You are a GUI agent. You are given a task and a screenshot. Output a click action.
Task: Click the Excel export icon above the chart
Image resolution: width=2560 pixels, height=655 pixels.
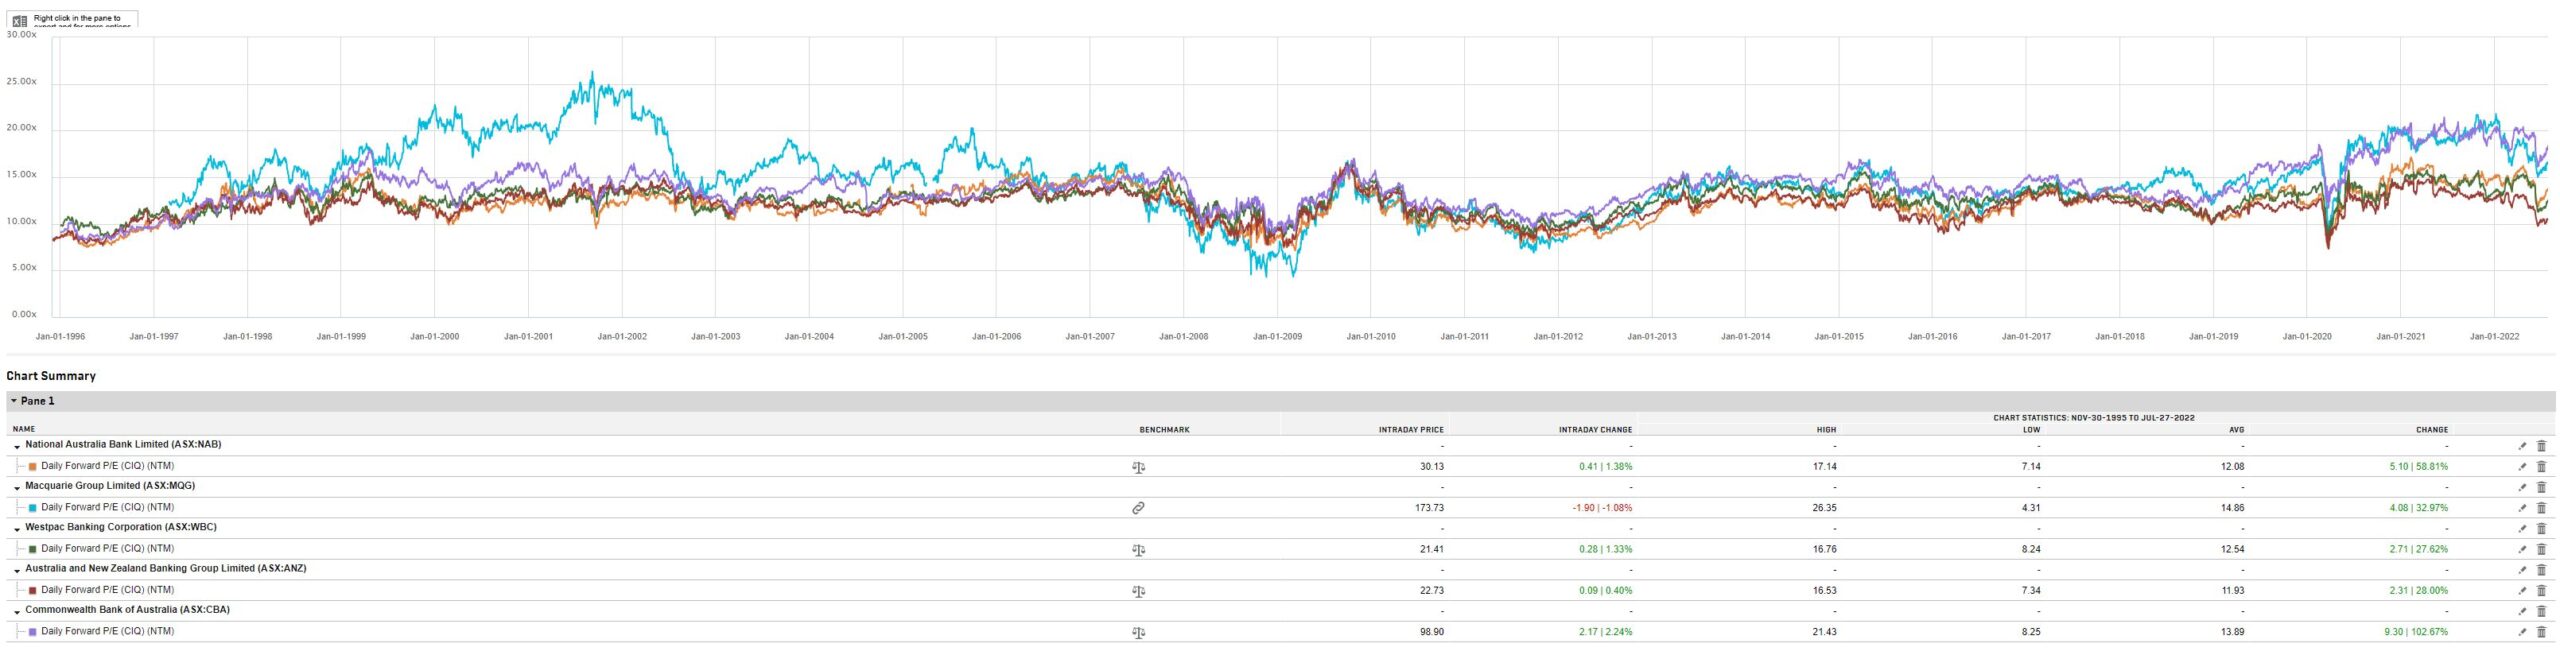pyautogui.click(x=19, y=21)
